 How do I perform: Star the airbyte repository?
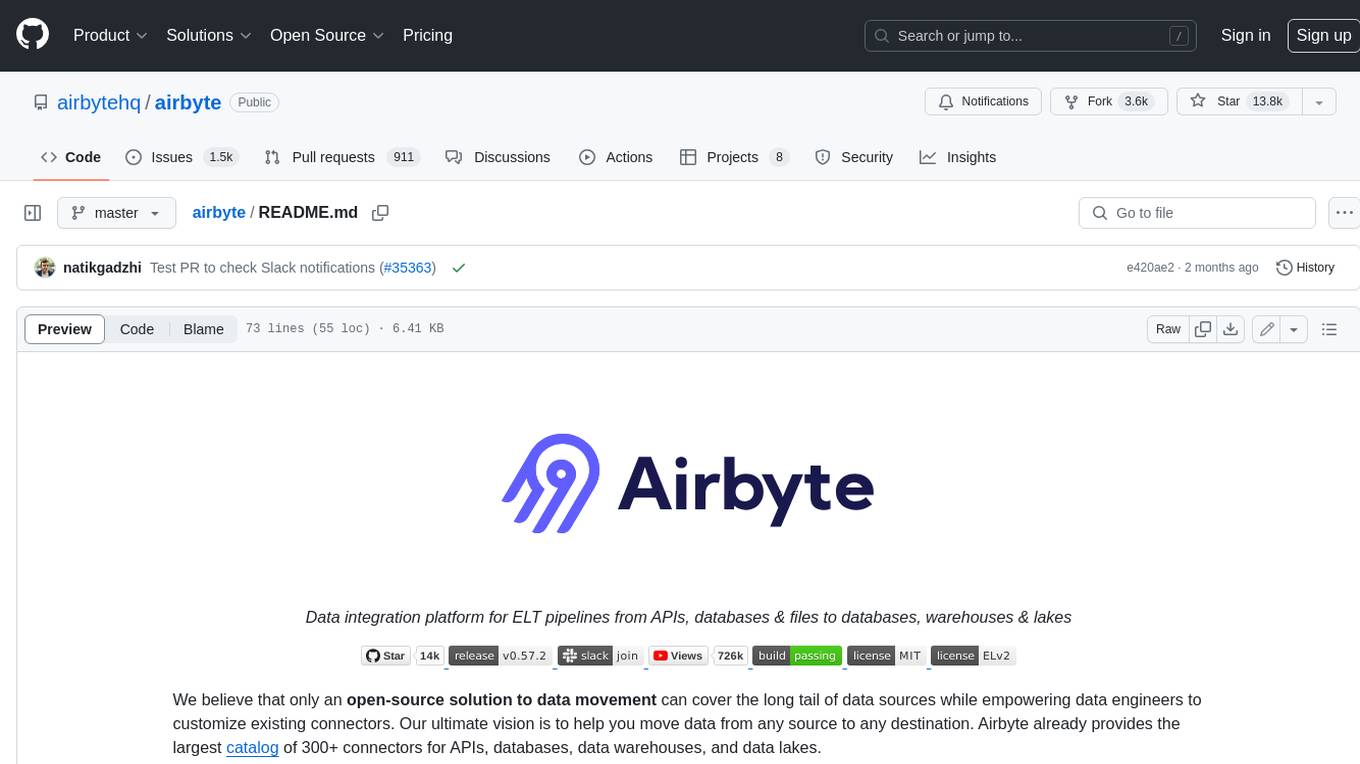tap(1239, 102)
